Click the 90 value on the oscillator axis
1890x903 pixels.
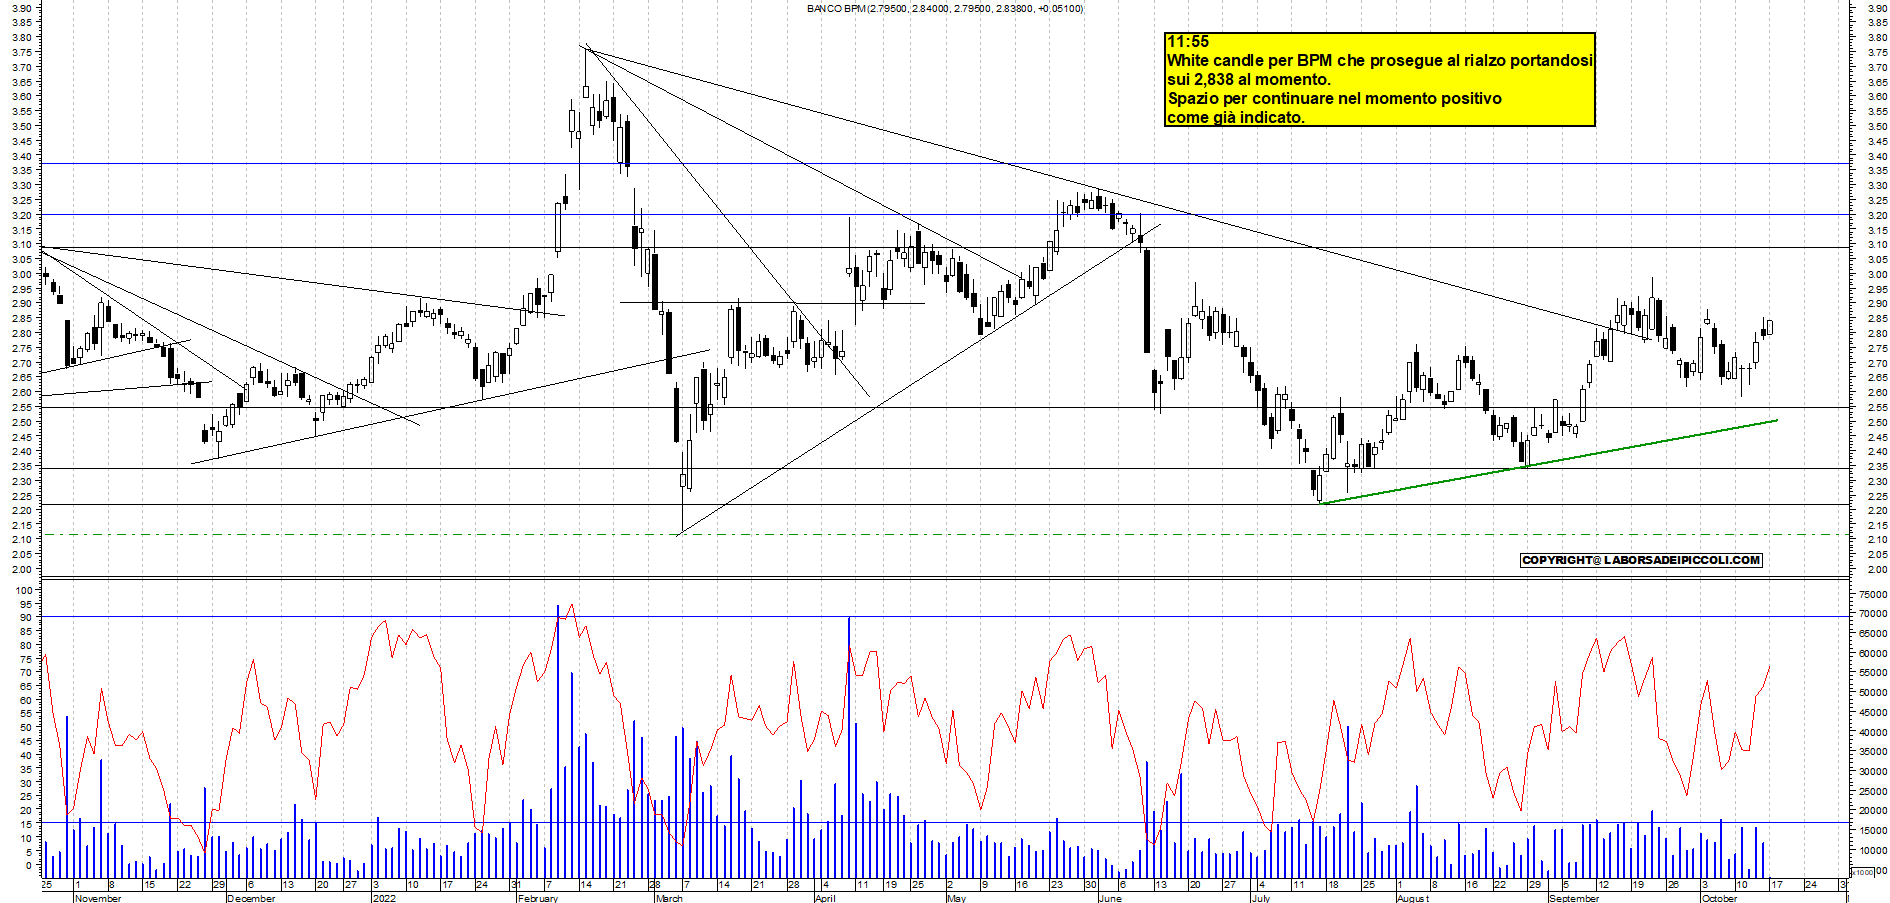[x=27, y=618]
